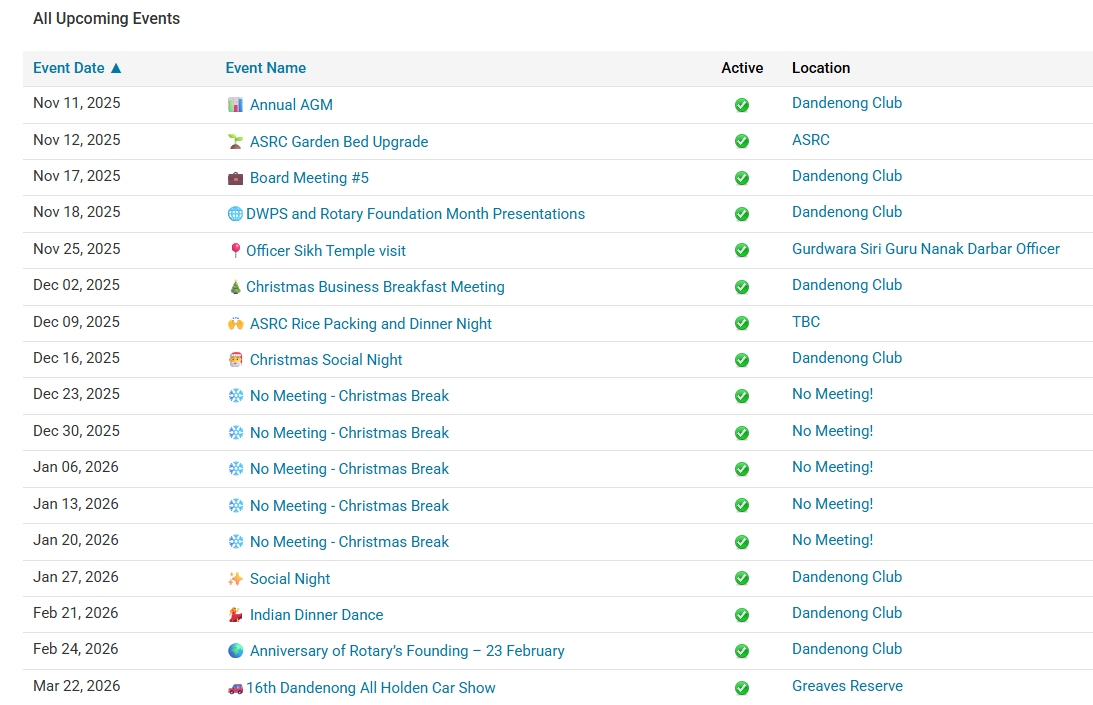Click the seedling icon beside ASRC Garden Bed Upgrade

236,142
